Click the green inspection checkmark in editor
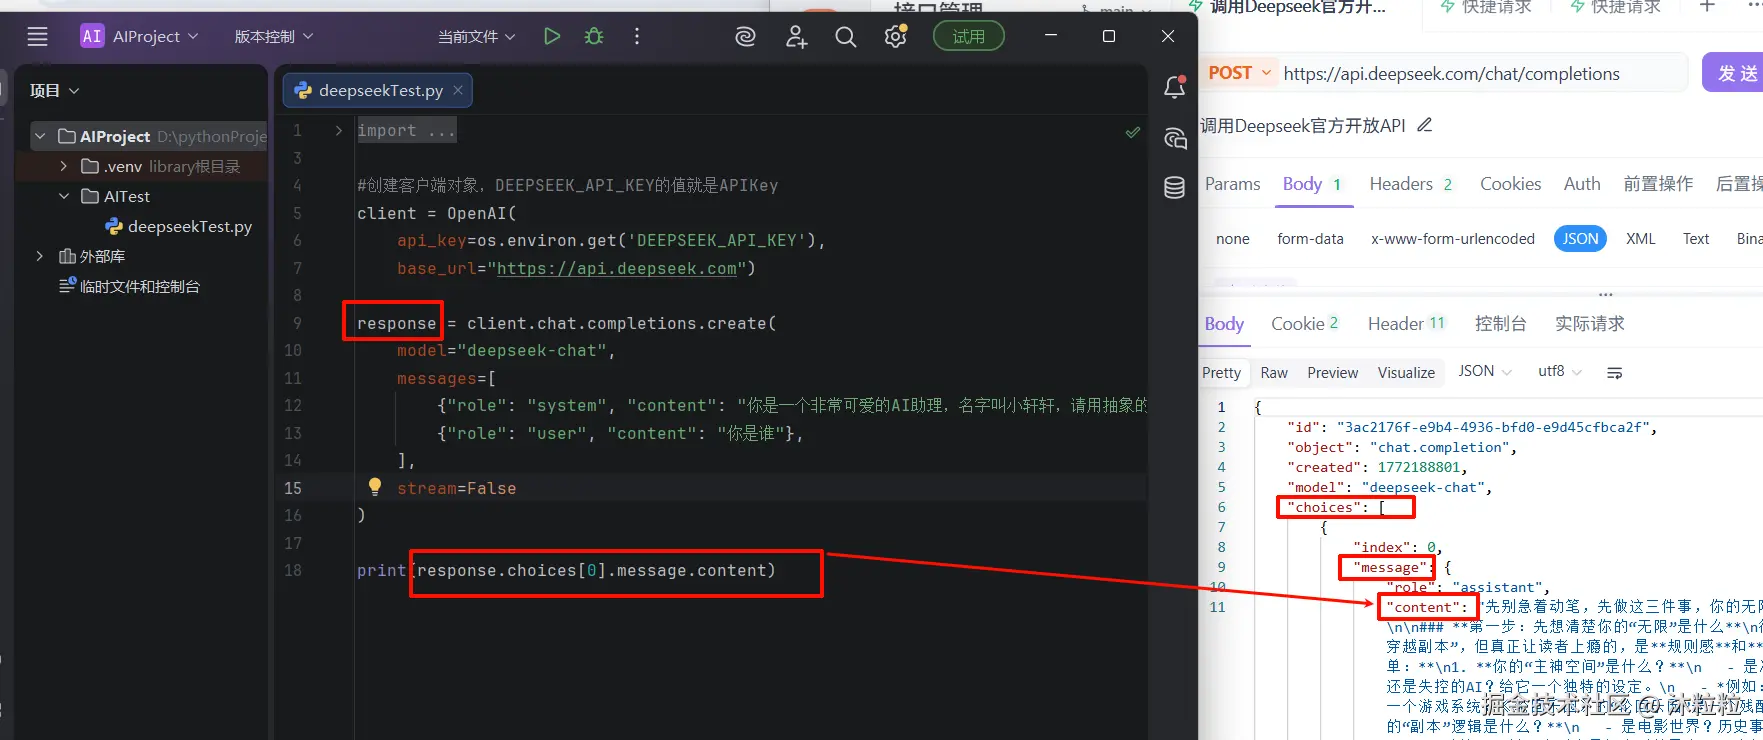 coord(1132,132)
